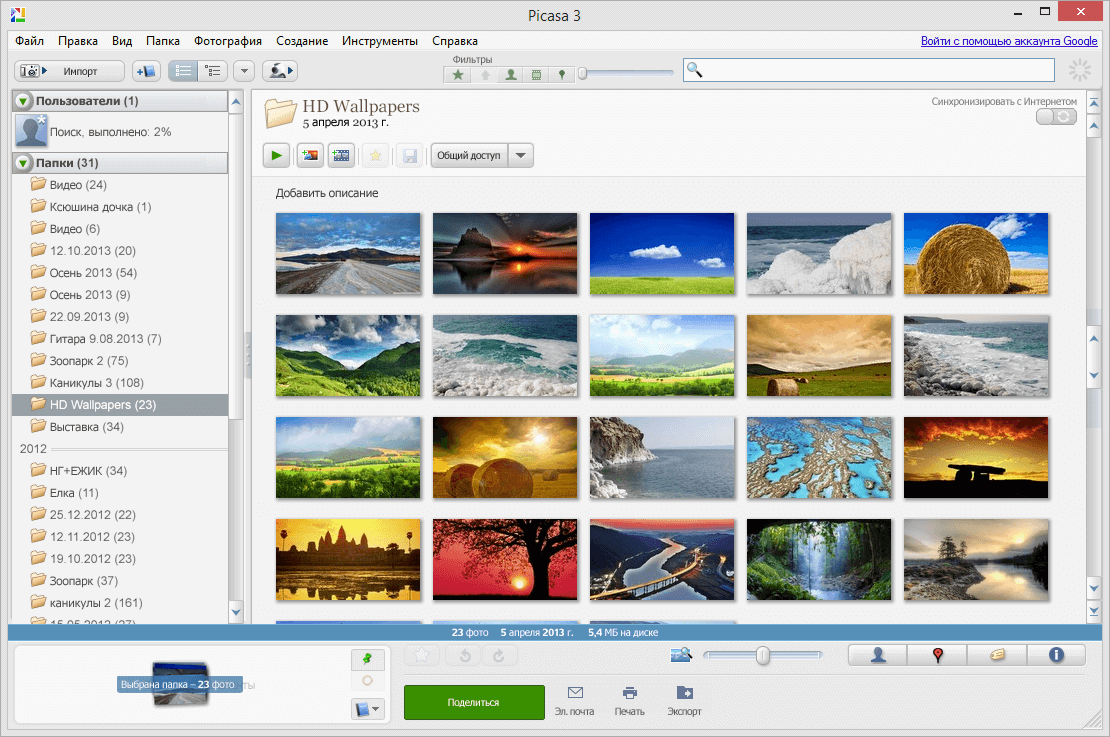This screenshot has height=737, width=1110.
Task: Filter to show geotagged photos
Action: click(x=561, y=74)
